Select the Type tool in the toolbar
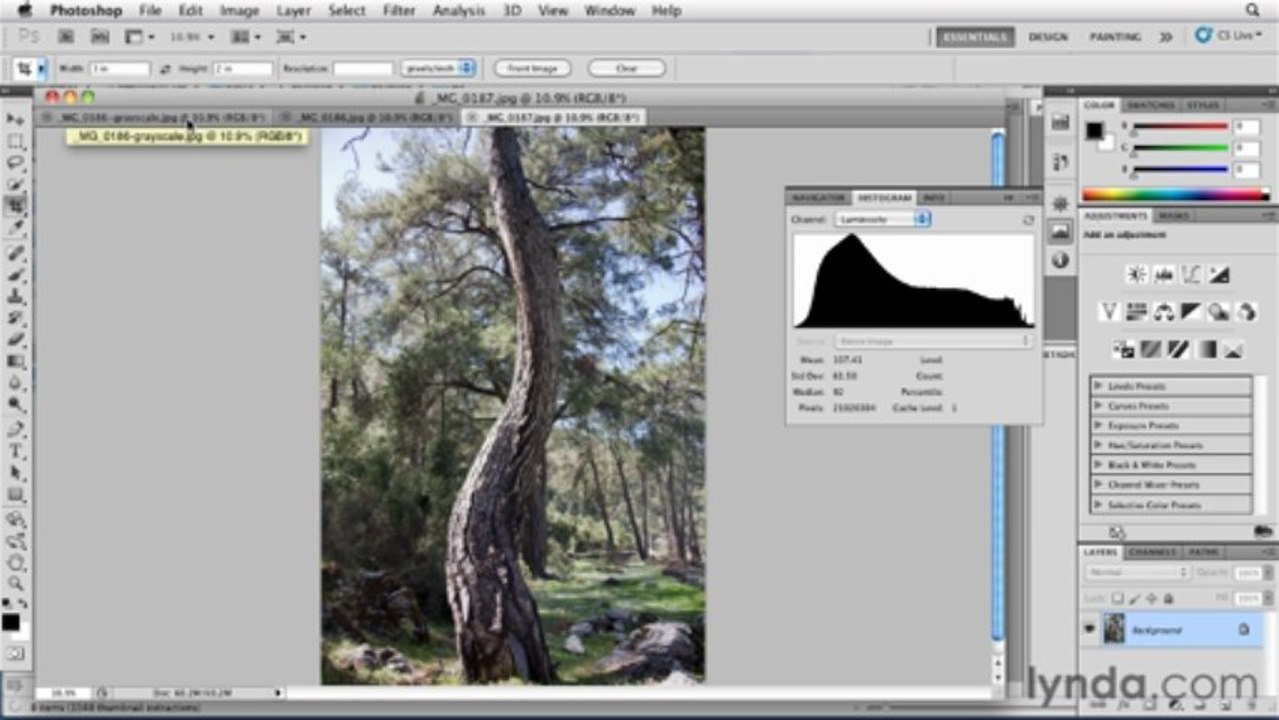 point(16,451)
